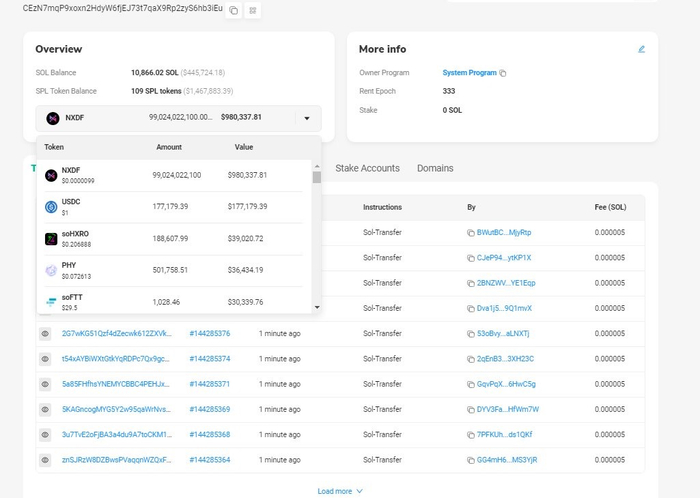
Task: Switch to the Stake Accounts tab
Action: click(x=367, y=168)
